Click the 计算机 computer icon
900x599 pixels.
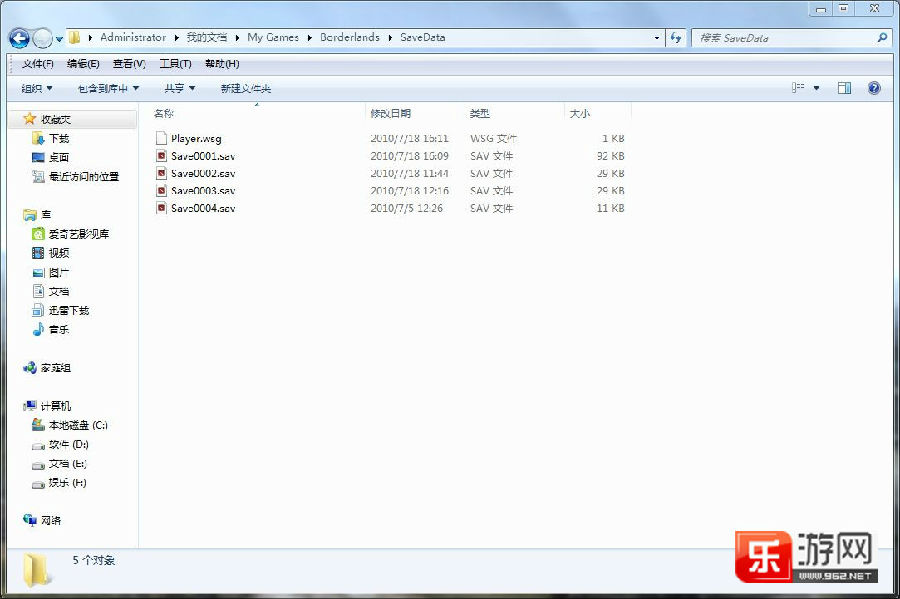[x=30, y=406]
